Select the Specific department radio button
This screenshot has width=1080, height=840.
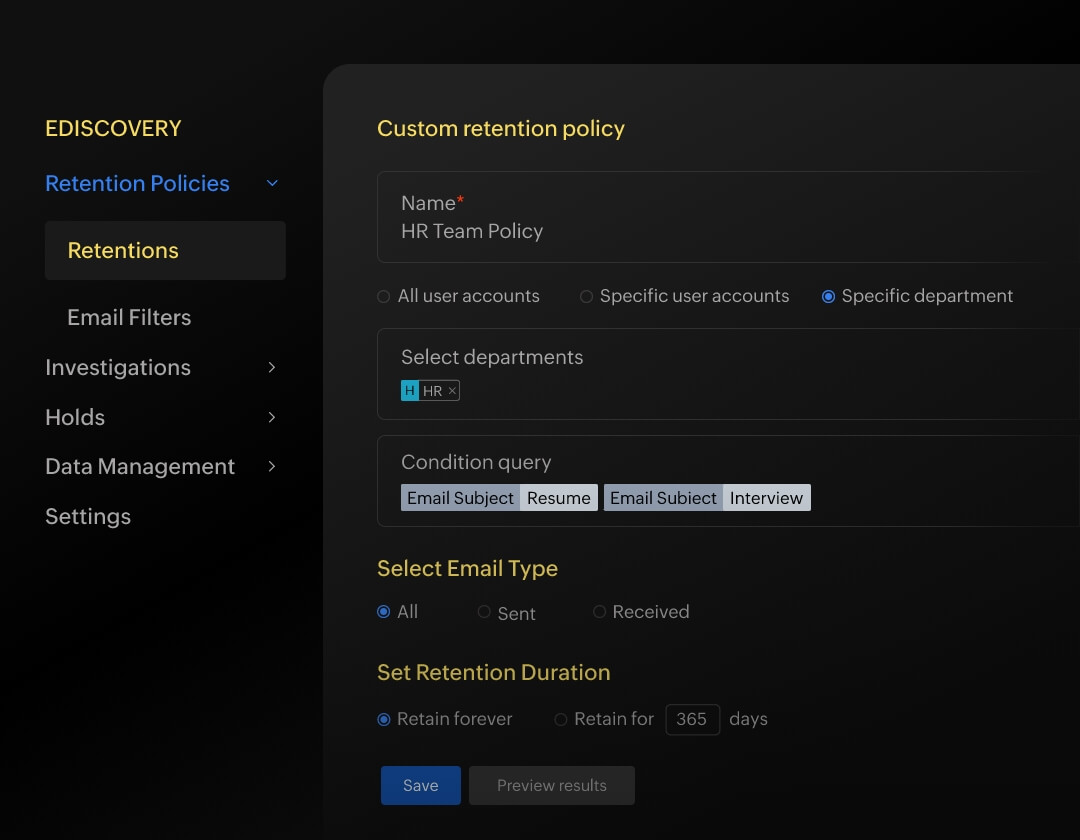(x=828, y=297)
